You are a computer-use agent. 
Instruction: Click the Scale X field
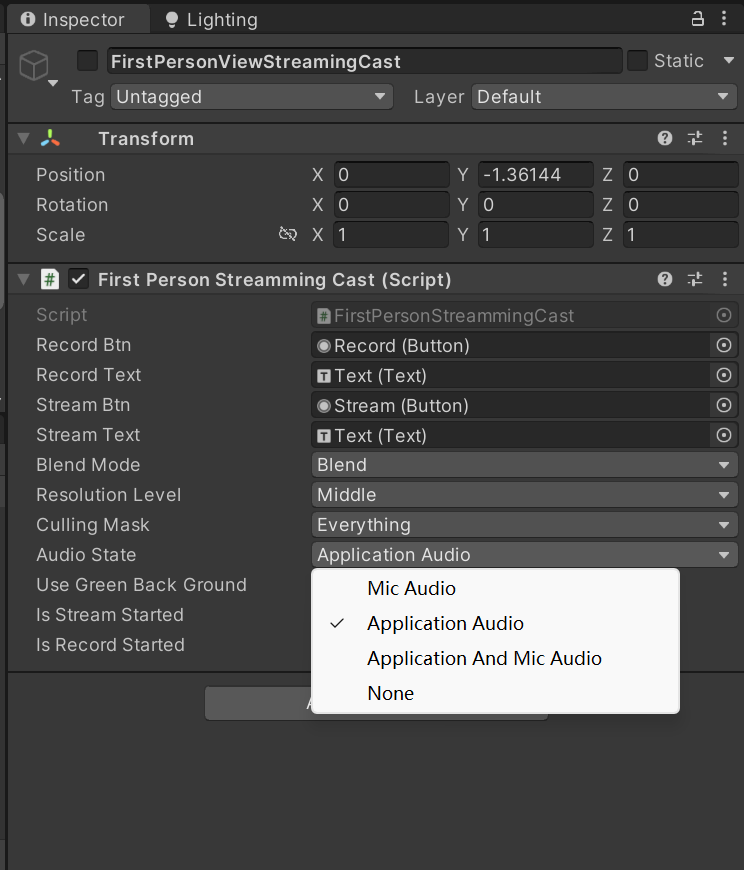(392, 235)
